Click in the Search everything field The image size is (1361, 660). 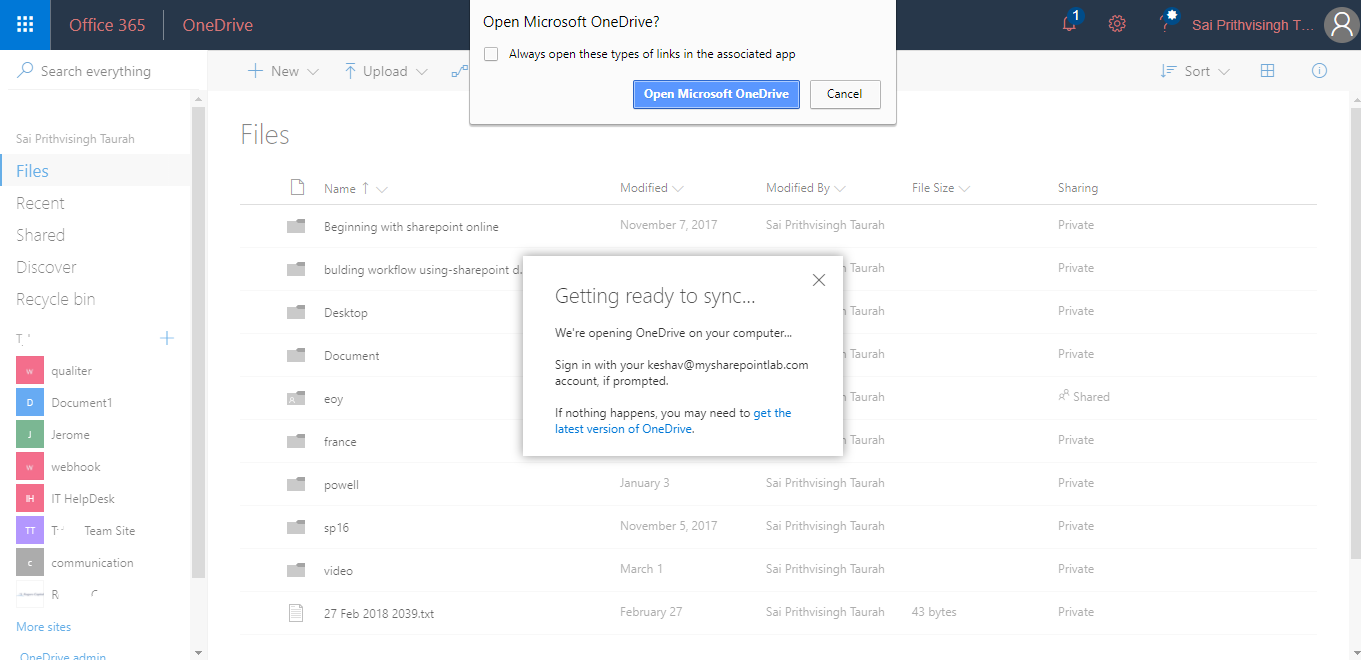(x=103, y=71)
